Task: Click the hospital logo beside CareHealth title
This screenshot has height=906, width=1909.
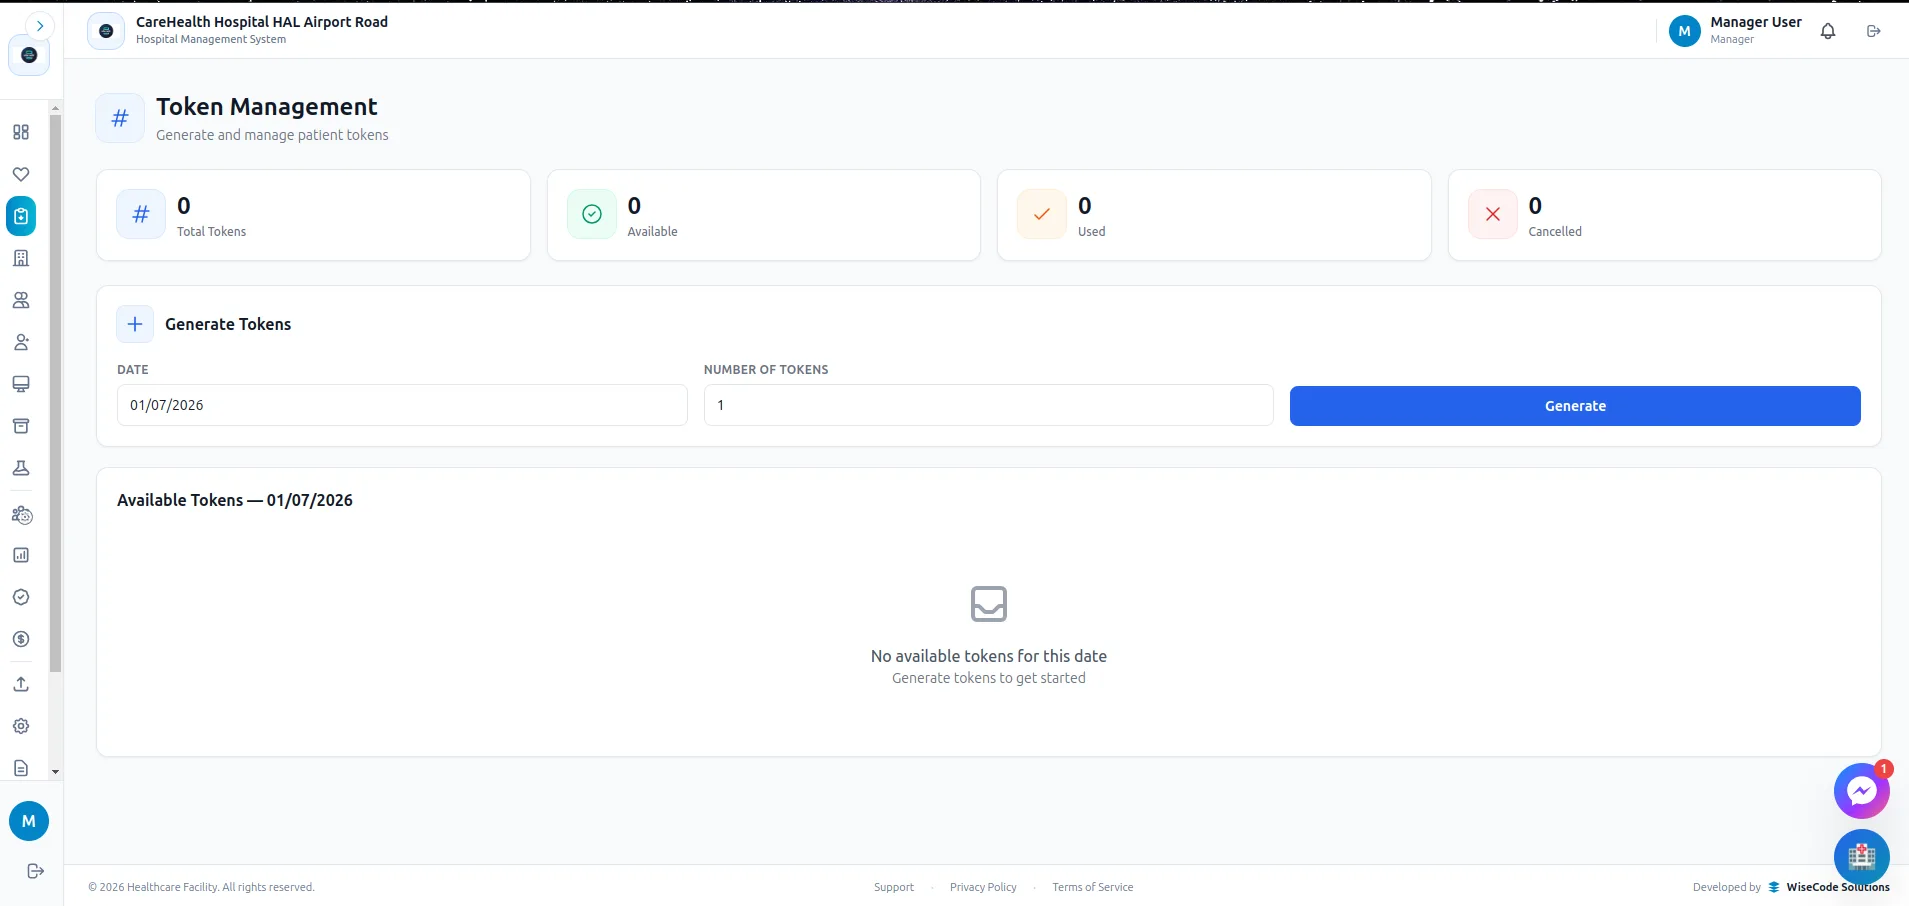Action: [x=106, y=31]
